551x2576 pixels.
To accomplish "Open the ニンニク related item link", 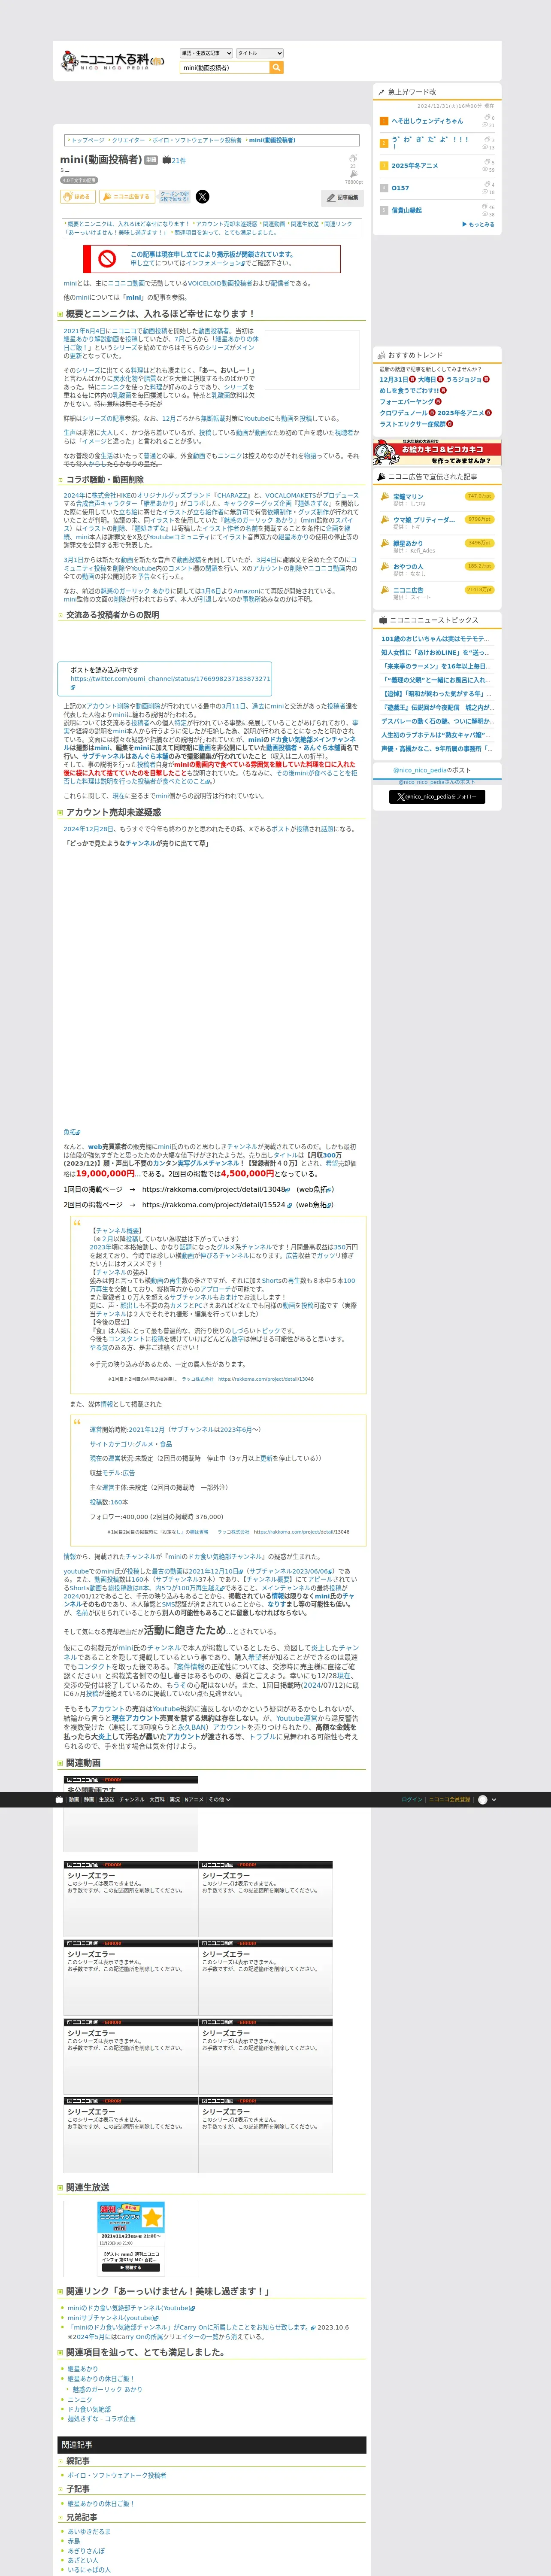I will [79, 2400].
